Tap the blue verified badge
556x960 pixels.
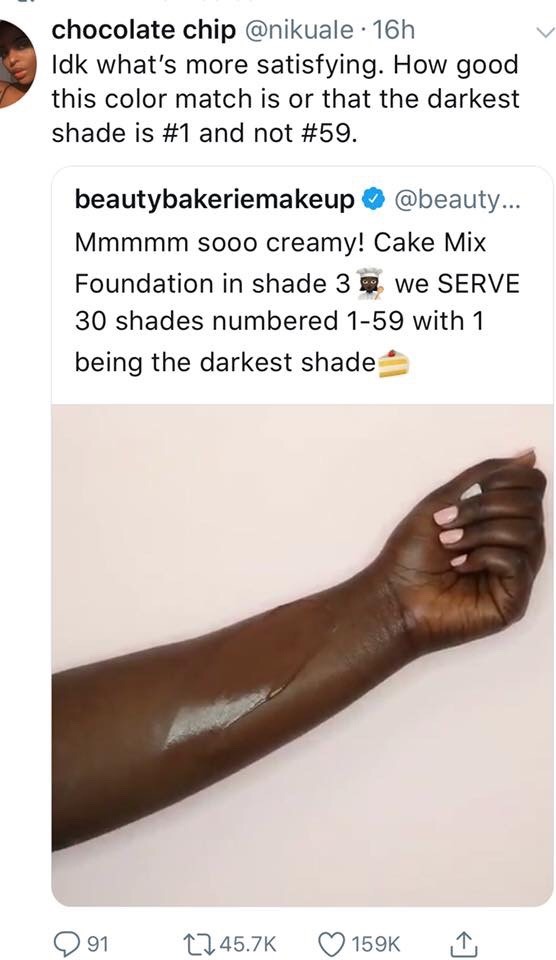[x=374, y=199]
